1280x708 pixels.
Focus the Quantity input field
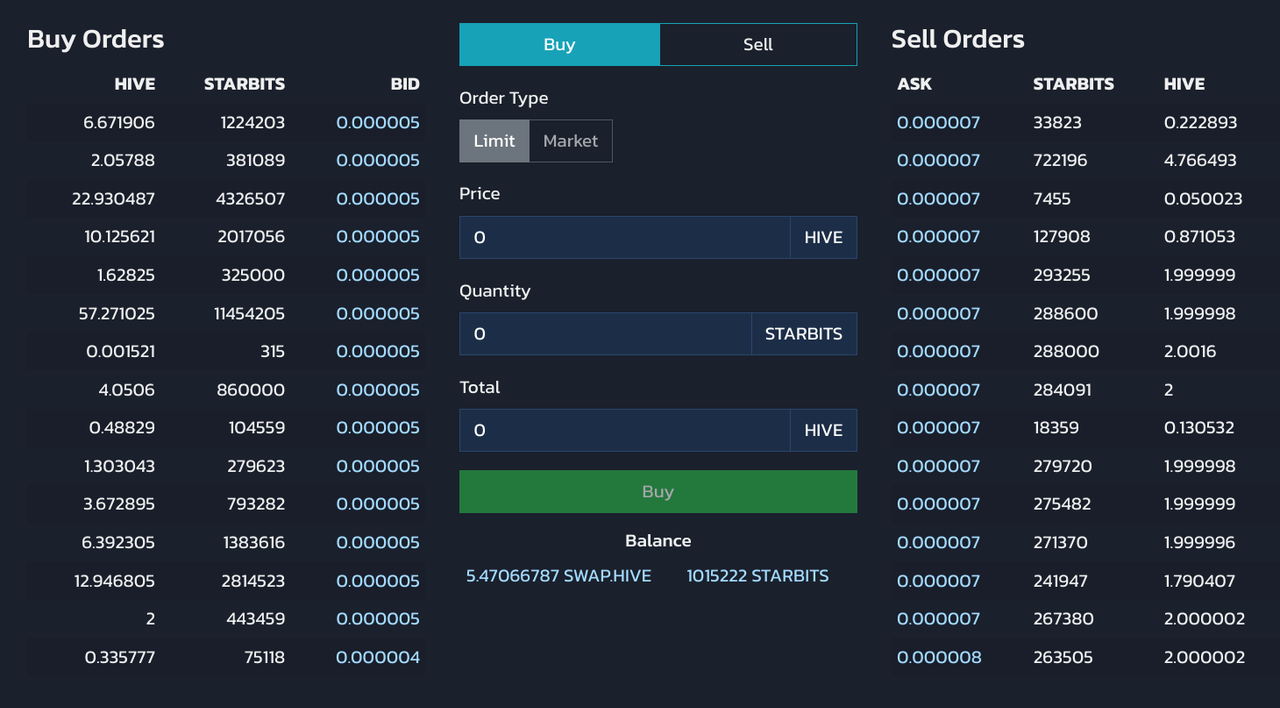pyautogui.click(x=605, y=334)
